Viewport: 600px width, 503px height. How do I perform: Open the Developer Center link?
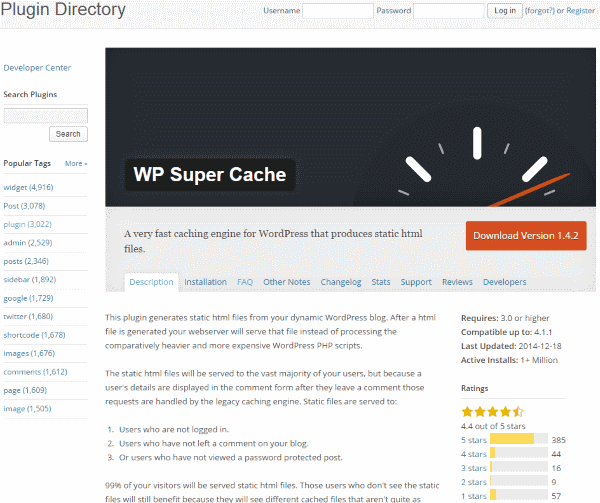[x=37, y=68]
